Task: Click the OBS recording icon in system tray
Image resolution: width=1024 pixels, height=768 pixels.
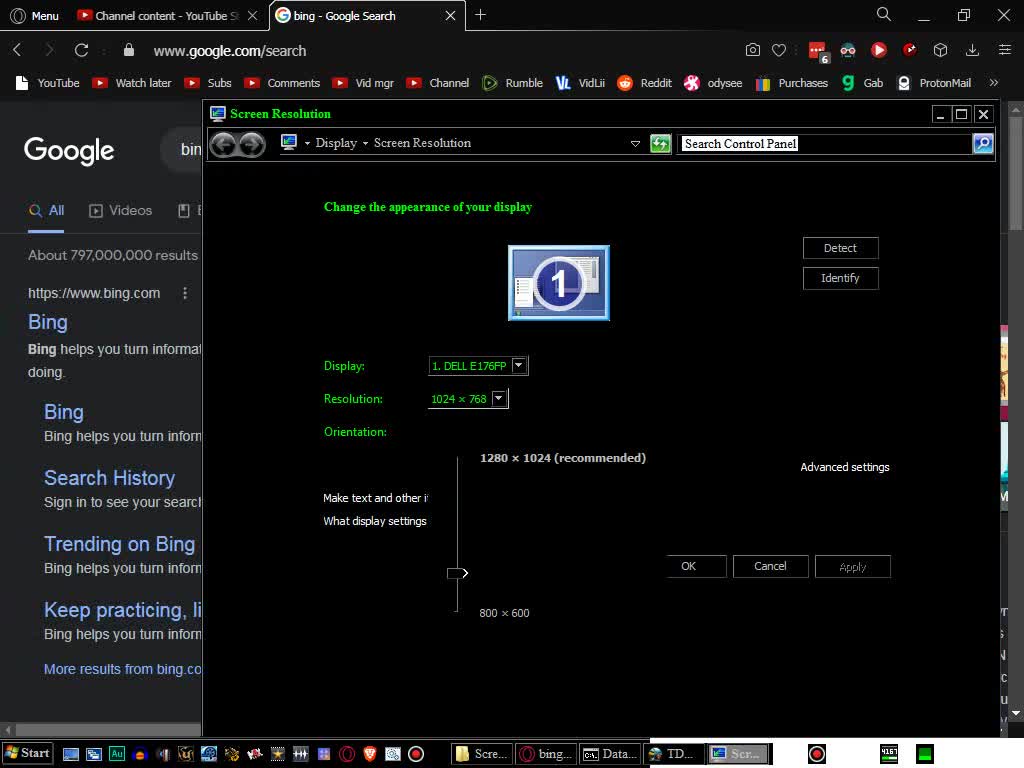Action: (x=816, y=753)
